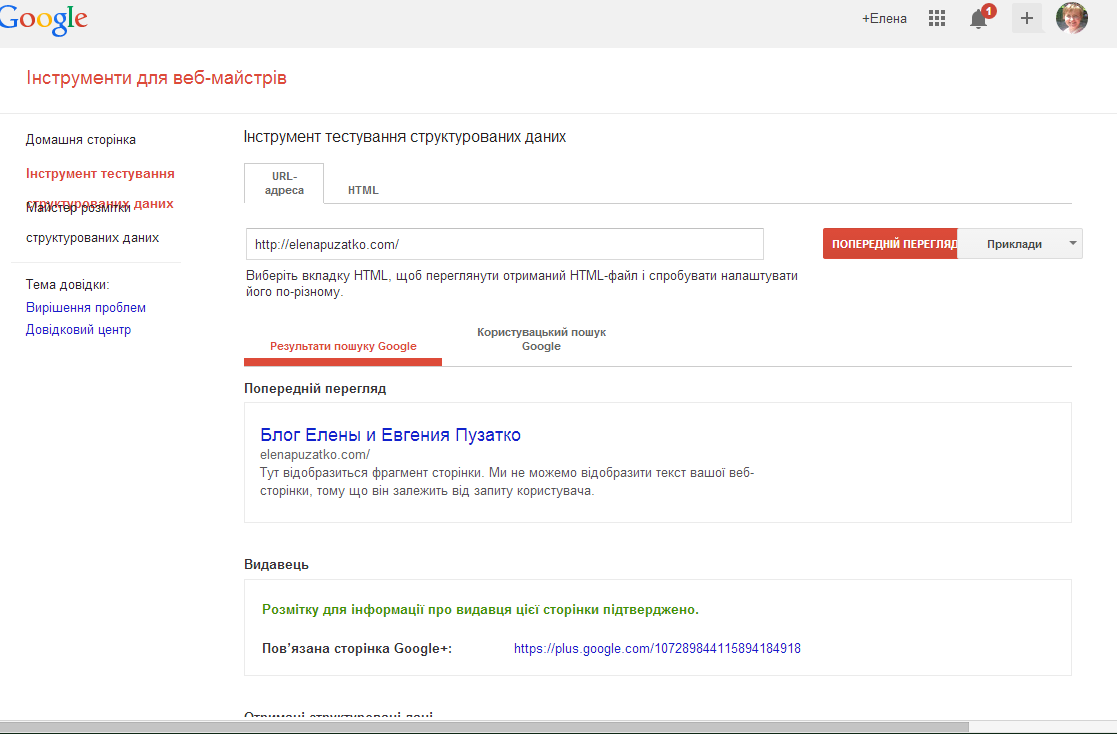Go to Домашня сторінка
1117x734 pixels.
(80, 140)
